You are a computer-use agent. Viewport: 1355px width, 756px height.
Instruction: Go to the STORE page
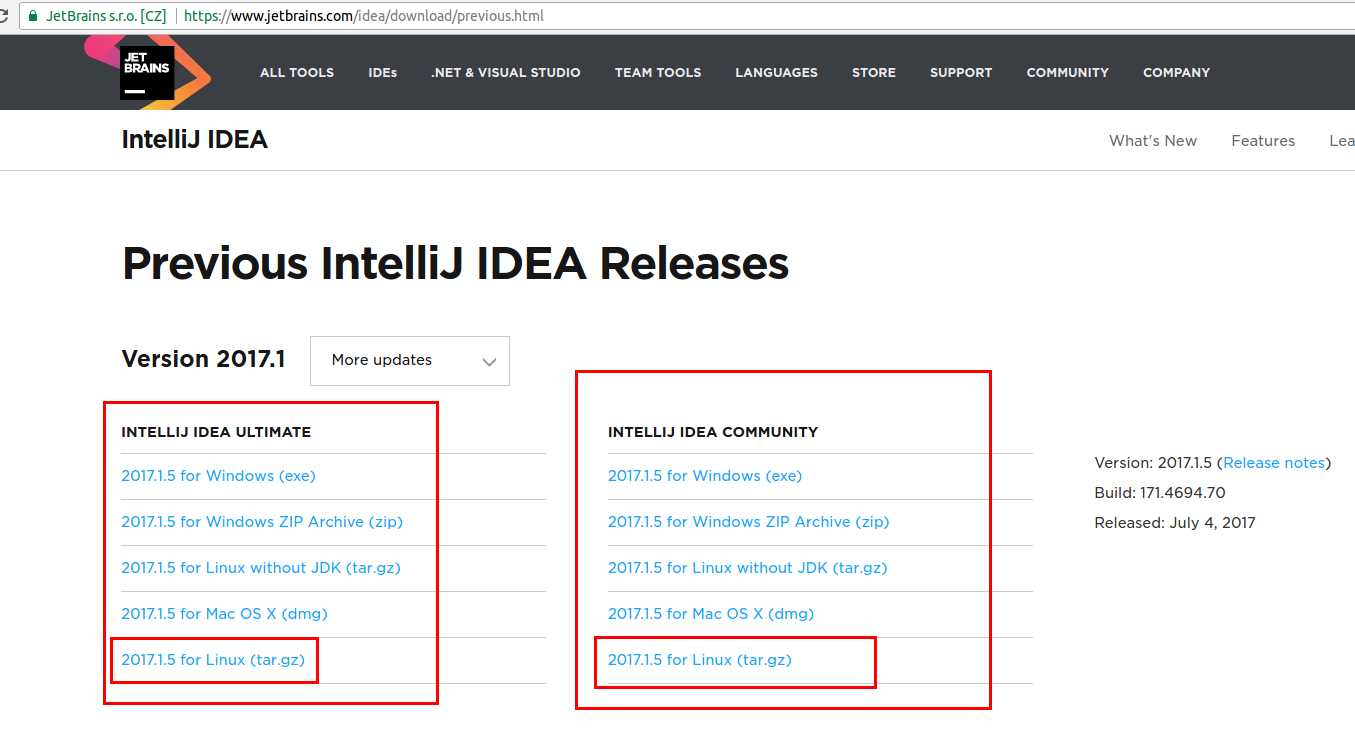(x=874, y=72)
